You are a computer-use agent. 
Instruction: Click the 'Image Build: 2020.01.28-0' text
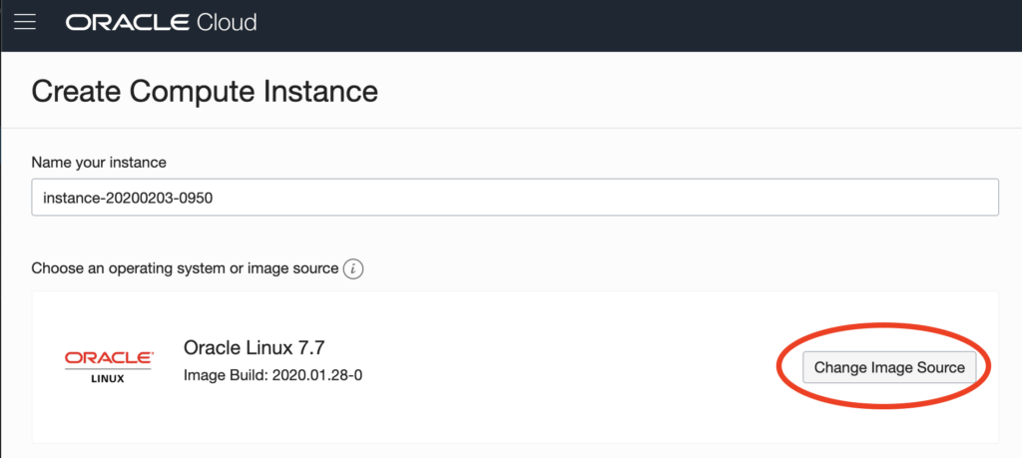[272, 376]
